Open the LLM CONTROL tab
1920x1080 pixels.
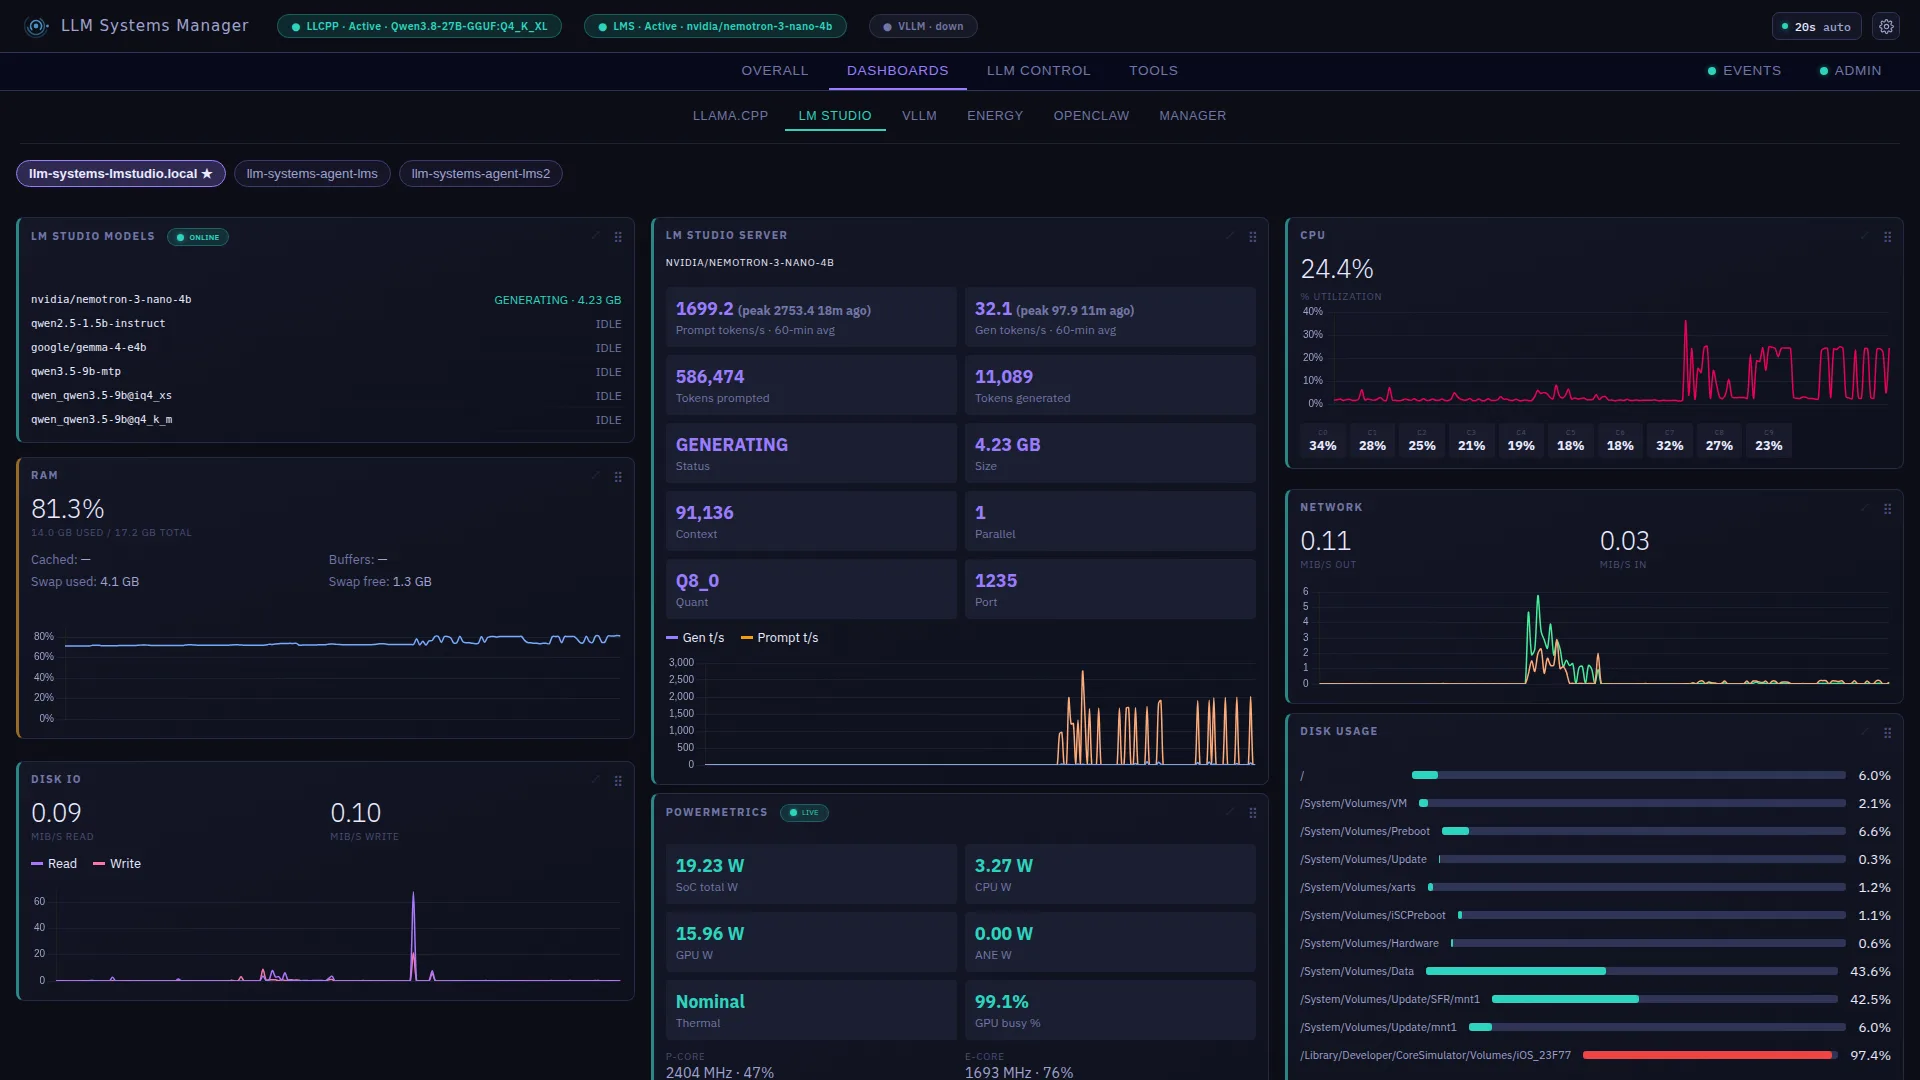1038,71
